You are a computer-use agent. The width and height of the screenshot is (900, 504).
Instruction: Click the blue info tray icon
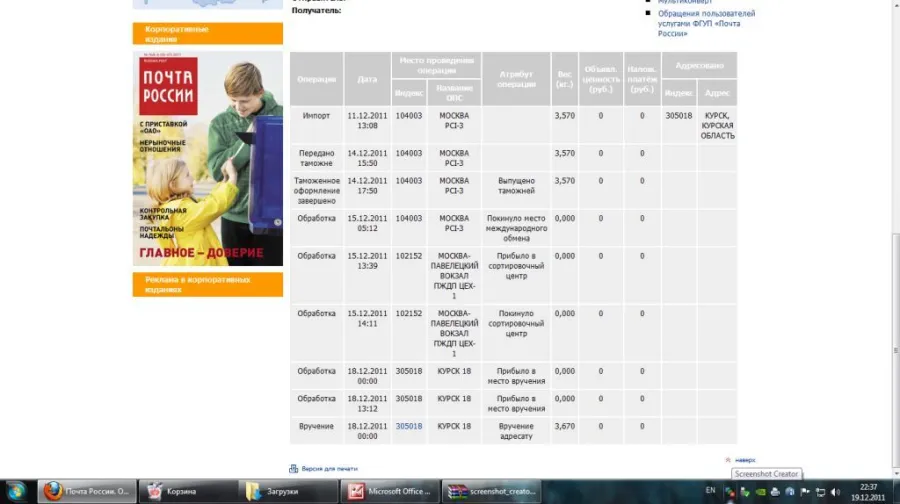click(790, 492)
